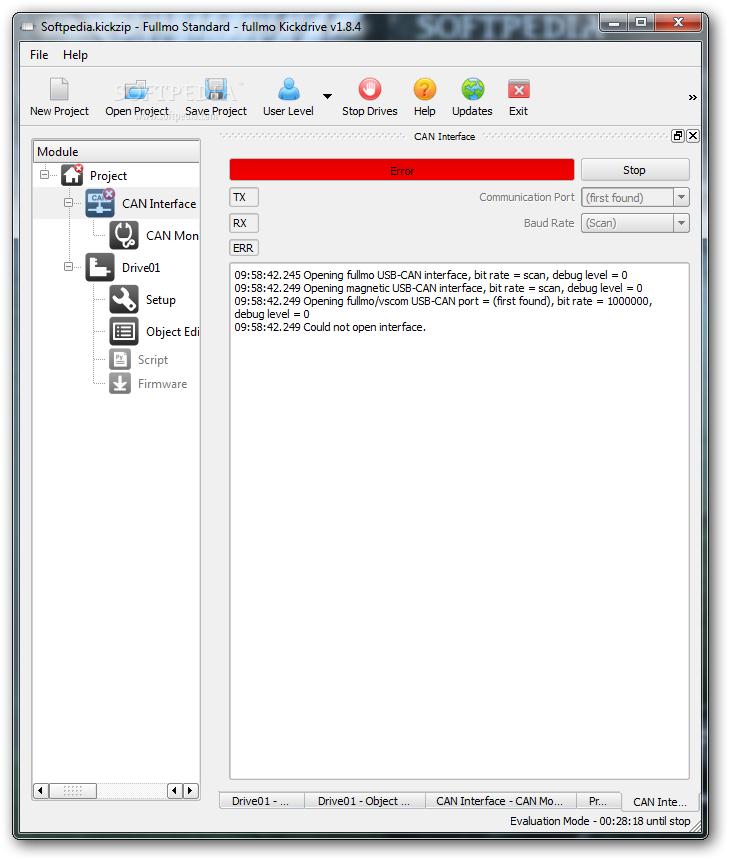Collapse the CAN Interface tree node
The image size is (729, 860).
click(x=68, y=203)
